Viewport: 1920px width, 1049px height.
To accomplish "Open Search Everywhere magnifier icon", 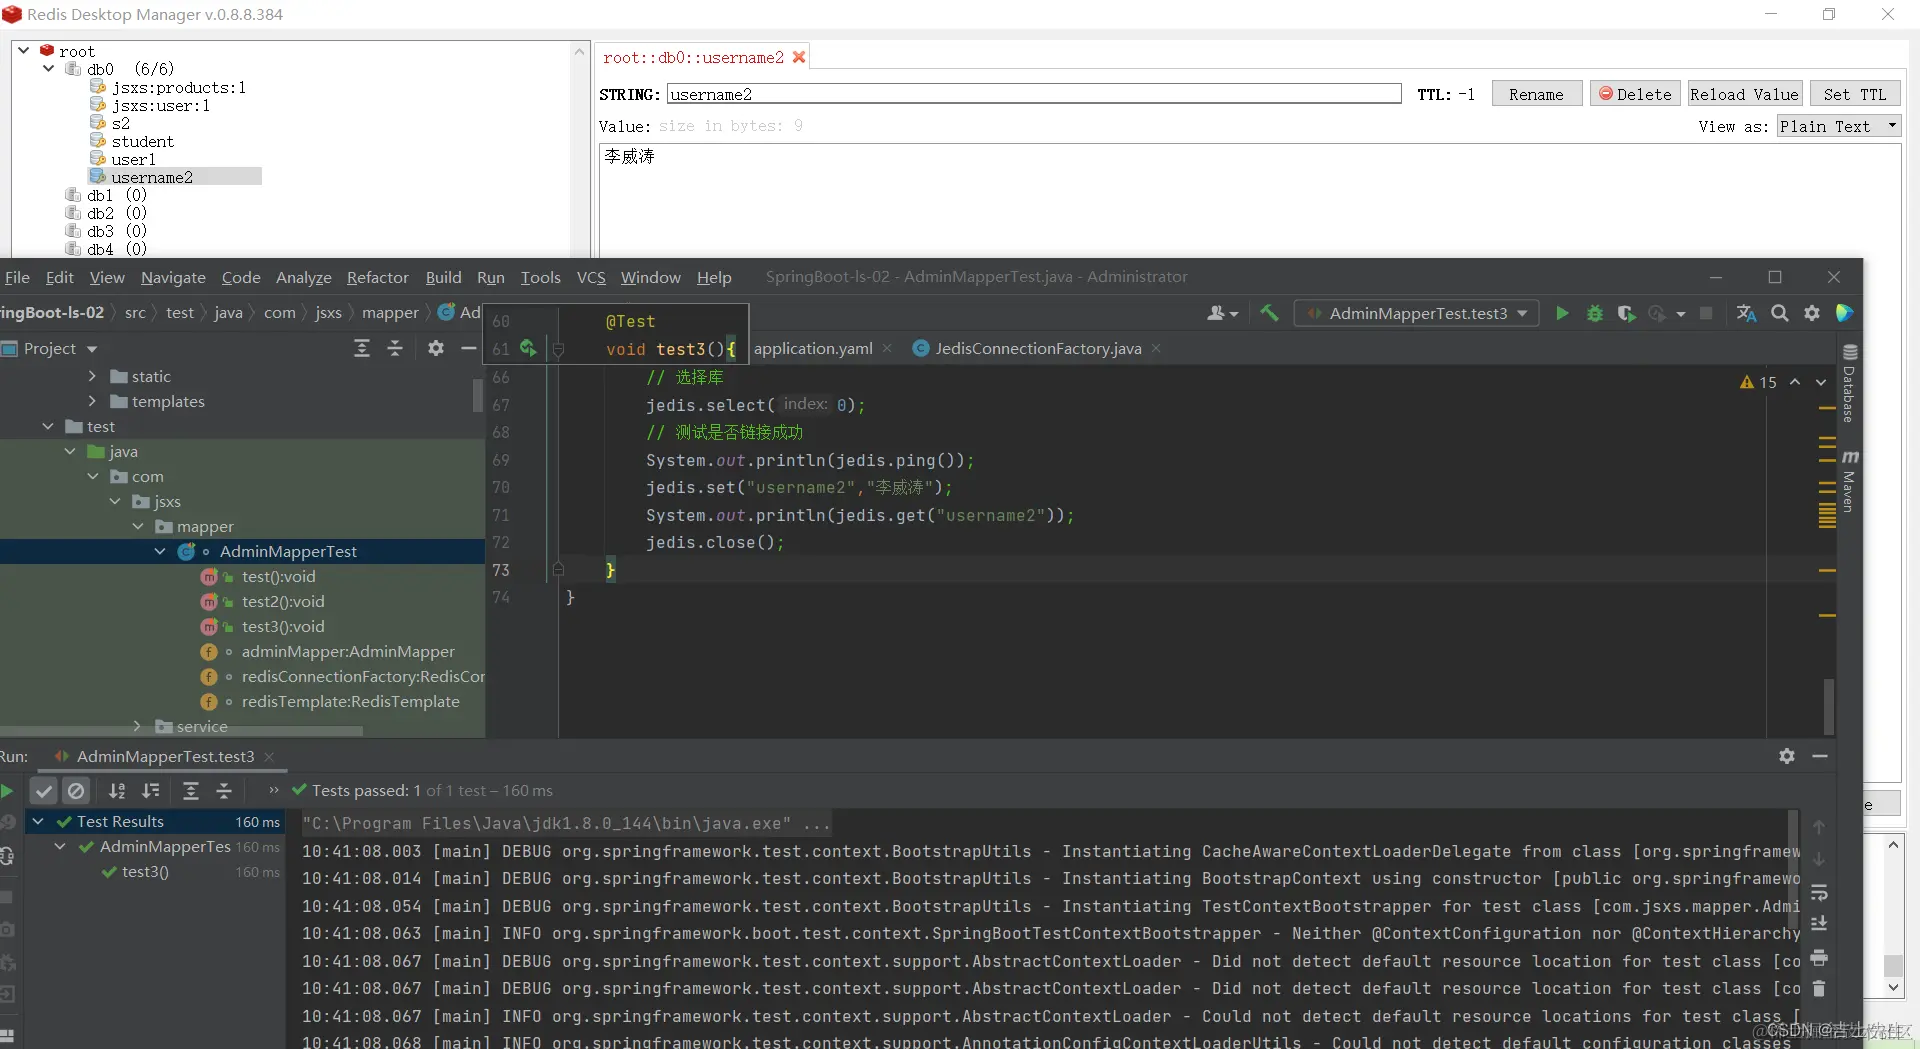I will [1780, 314].
